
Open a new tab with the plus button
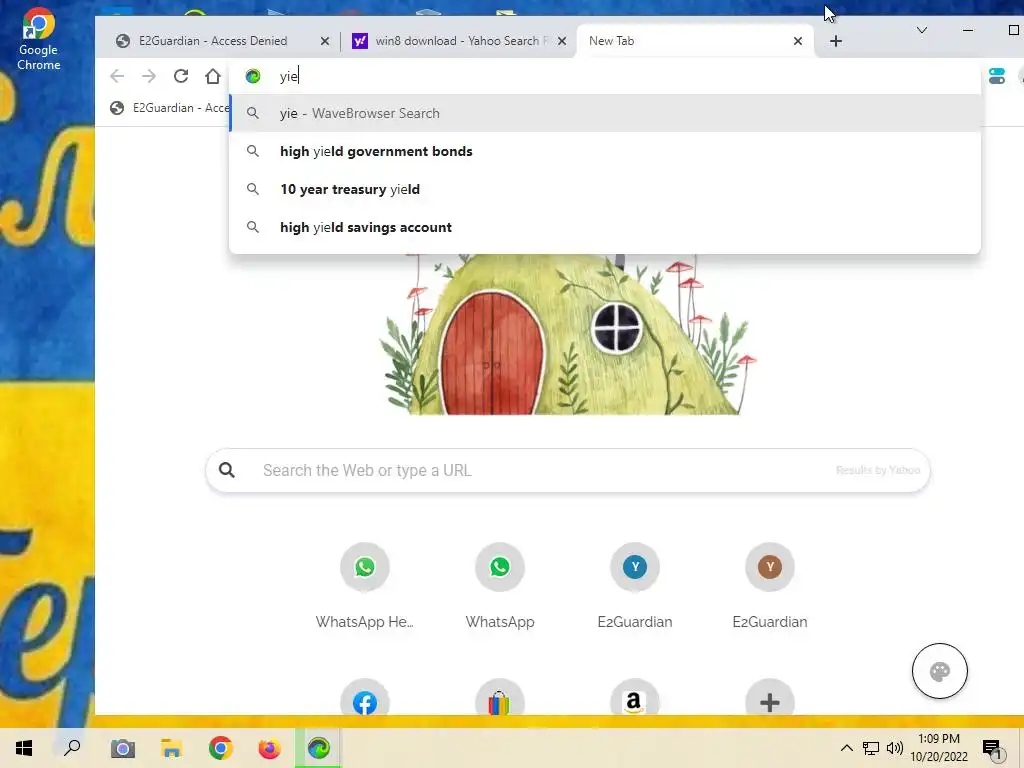point(835,41)
